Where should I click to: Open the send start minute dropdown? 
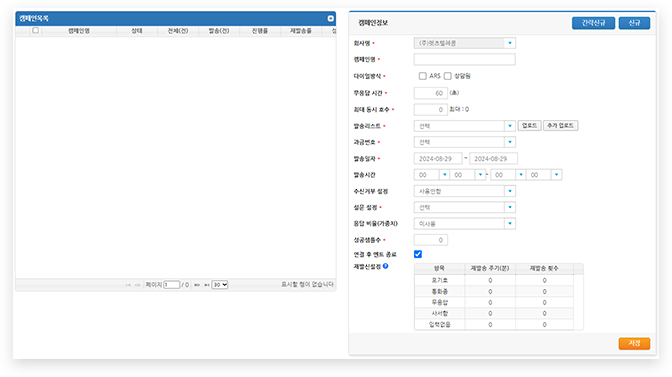[x=467, y=175]
